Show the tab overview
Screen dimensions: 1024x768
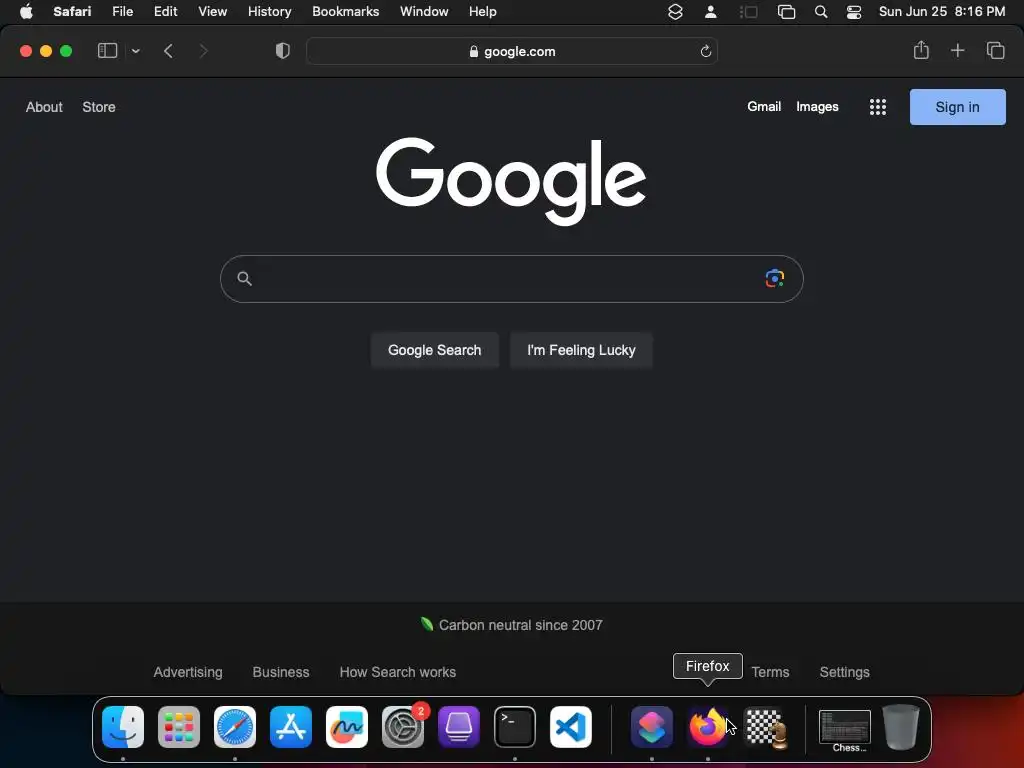[995, 50]
